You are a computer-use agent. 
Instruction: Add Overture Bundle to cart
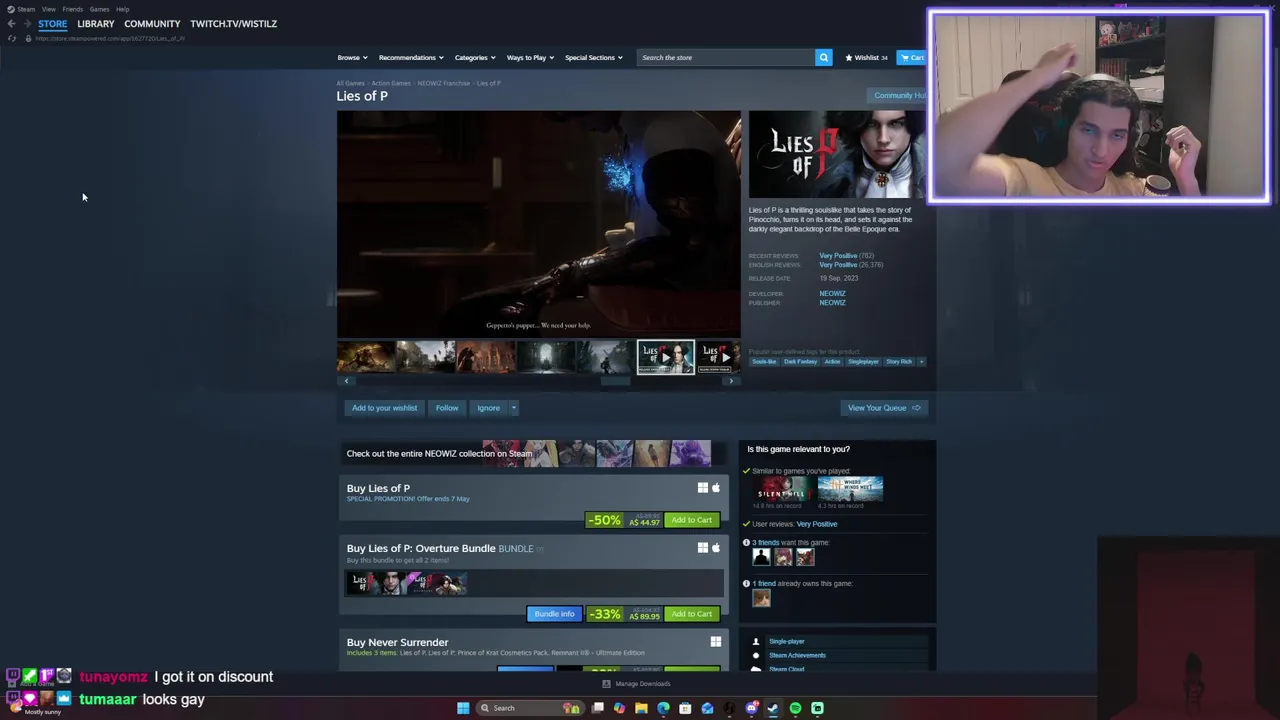pos(691,614)
